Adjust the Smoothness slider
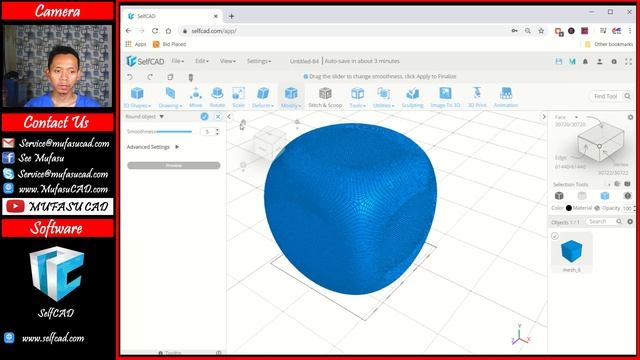 coord(173,131)
